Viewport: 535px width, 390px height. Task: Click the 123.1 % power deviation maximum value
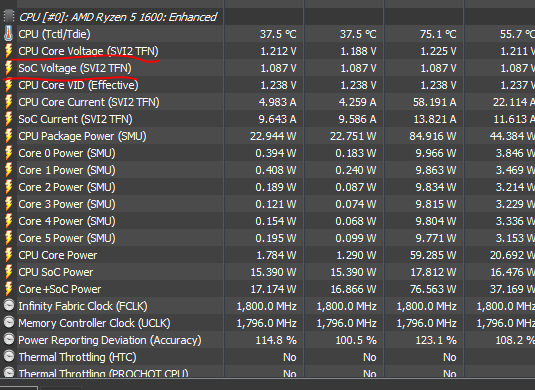pos(436,340)
